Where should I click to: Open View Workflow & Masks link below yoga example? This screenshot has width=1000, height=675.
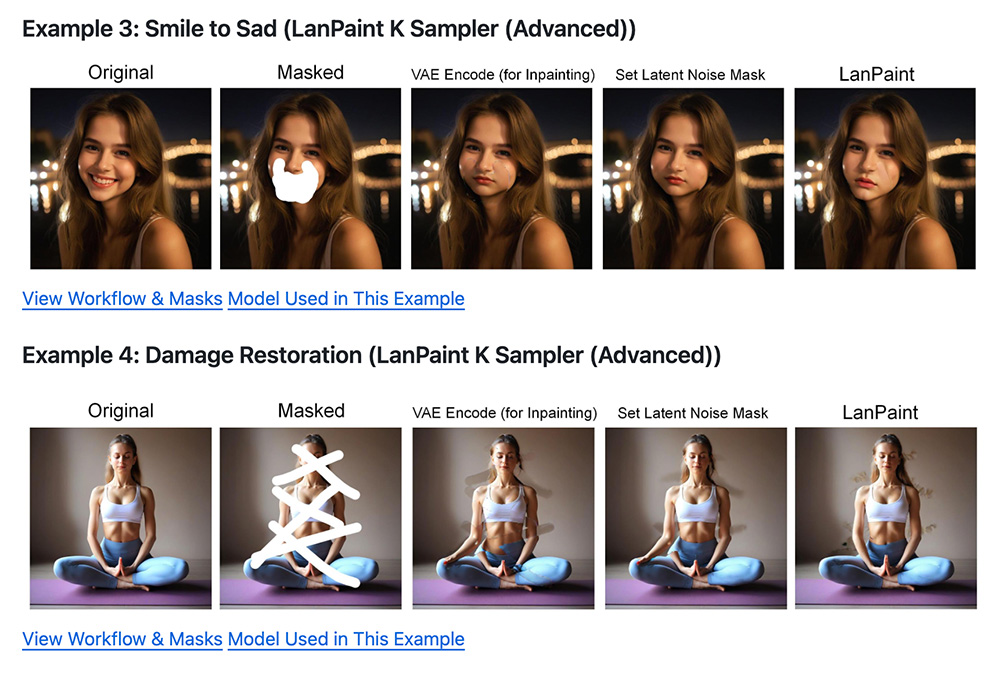[x=122, y=639]
